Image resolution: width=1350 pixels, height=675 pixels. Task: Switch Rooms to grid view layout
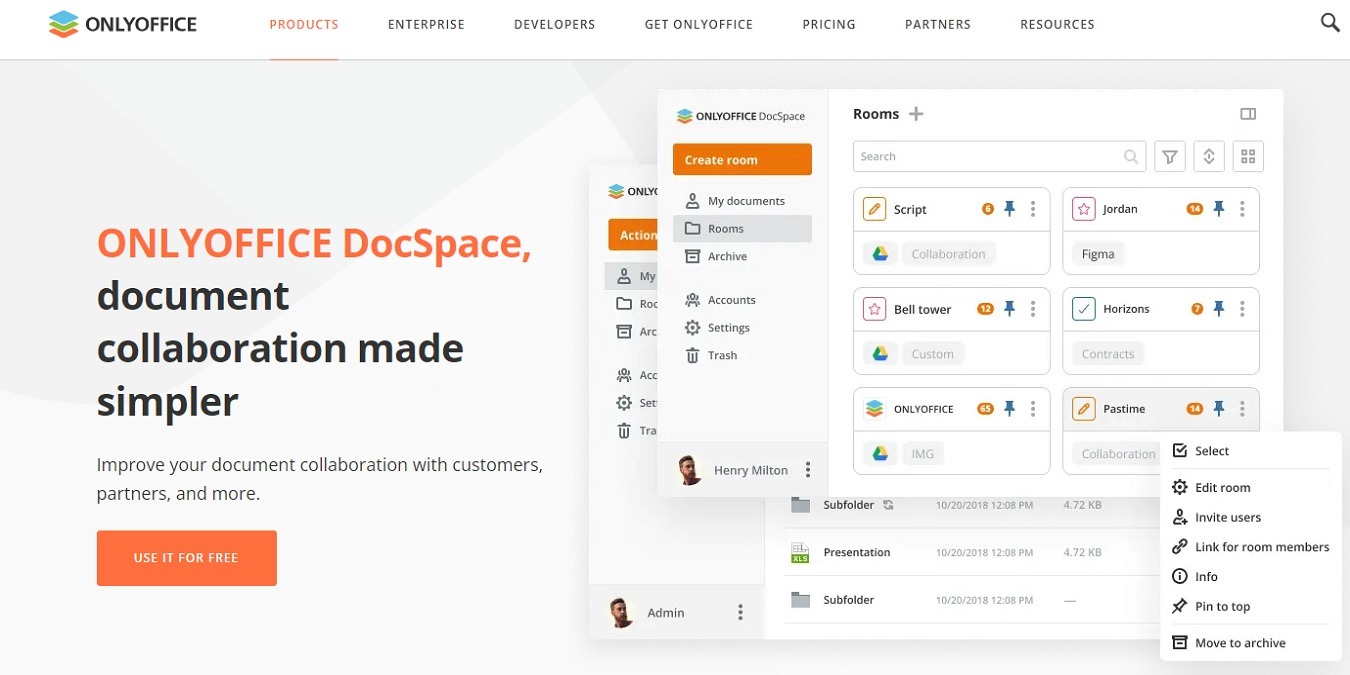1248,156
